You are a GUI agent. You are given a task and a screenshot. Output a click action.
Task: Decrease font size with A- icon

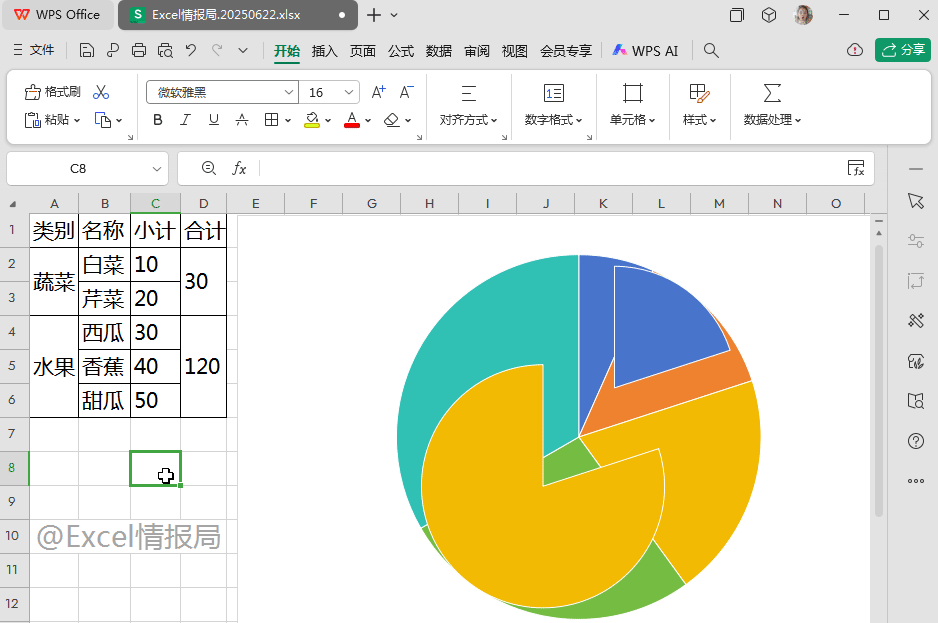click(407, 92)
